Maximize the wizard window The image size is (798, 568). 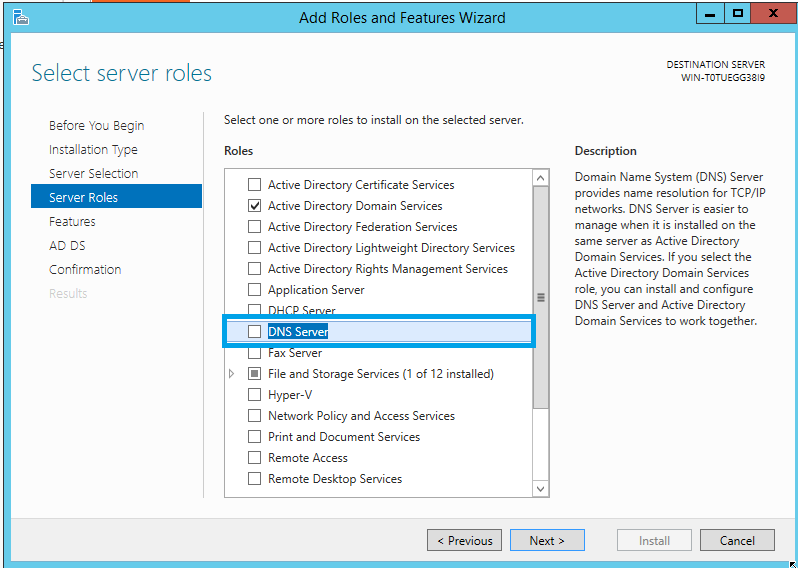click(x=737, y=14)
